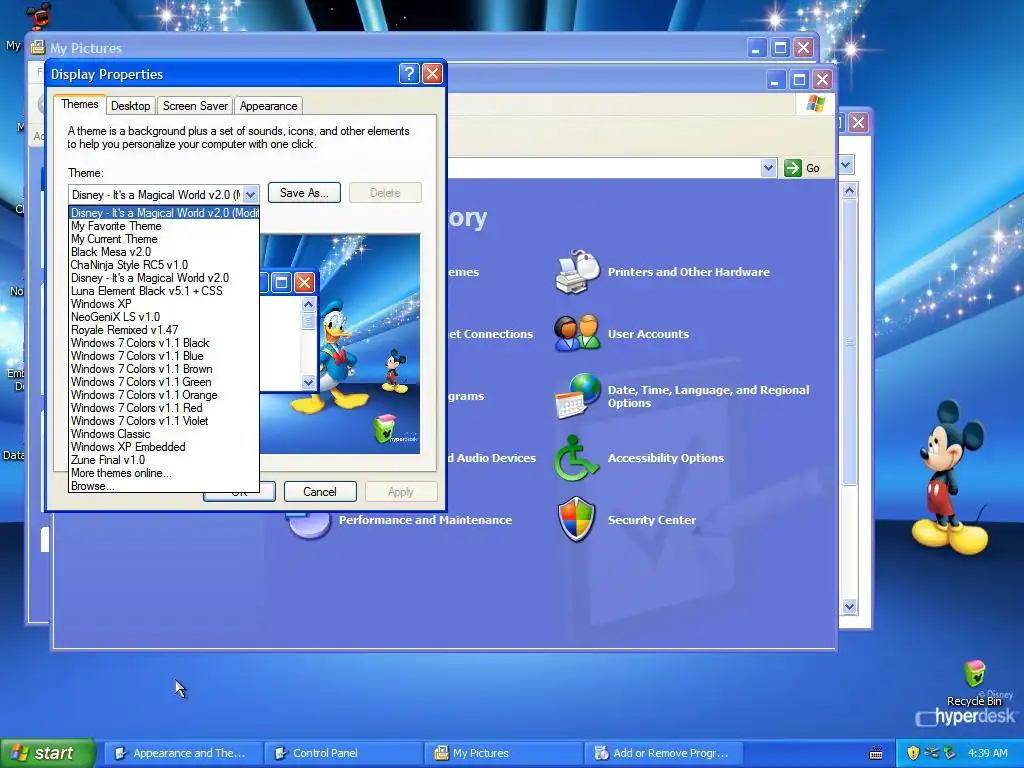1024x768 pixels.
Task: Click the Control Panel address bar field
Action: point(604,168)
